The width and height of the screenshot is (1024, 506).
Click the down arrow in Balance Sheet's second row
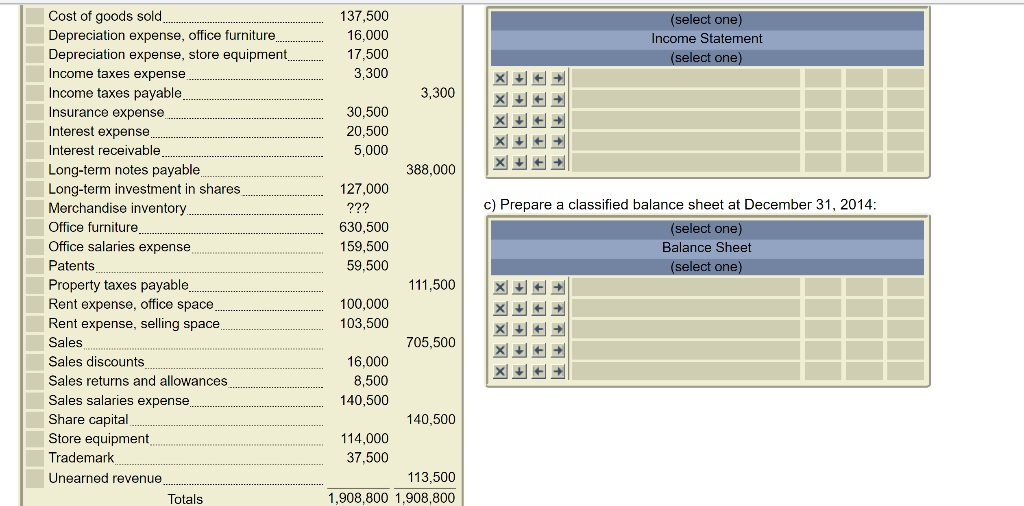519,308
